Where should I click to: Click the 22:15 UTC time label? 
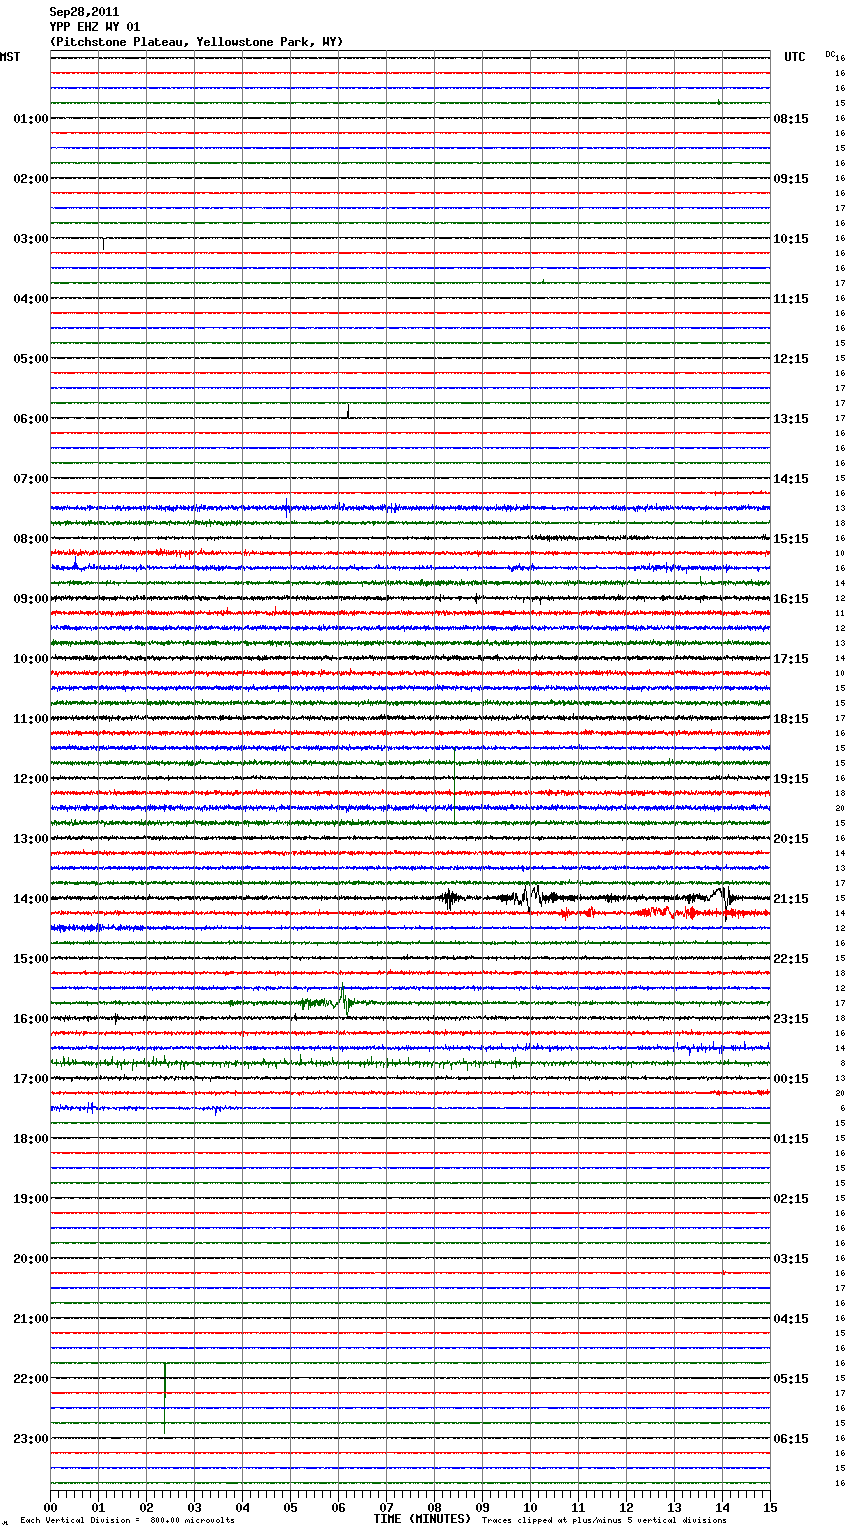point(791,959)
